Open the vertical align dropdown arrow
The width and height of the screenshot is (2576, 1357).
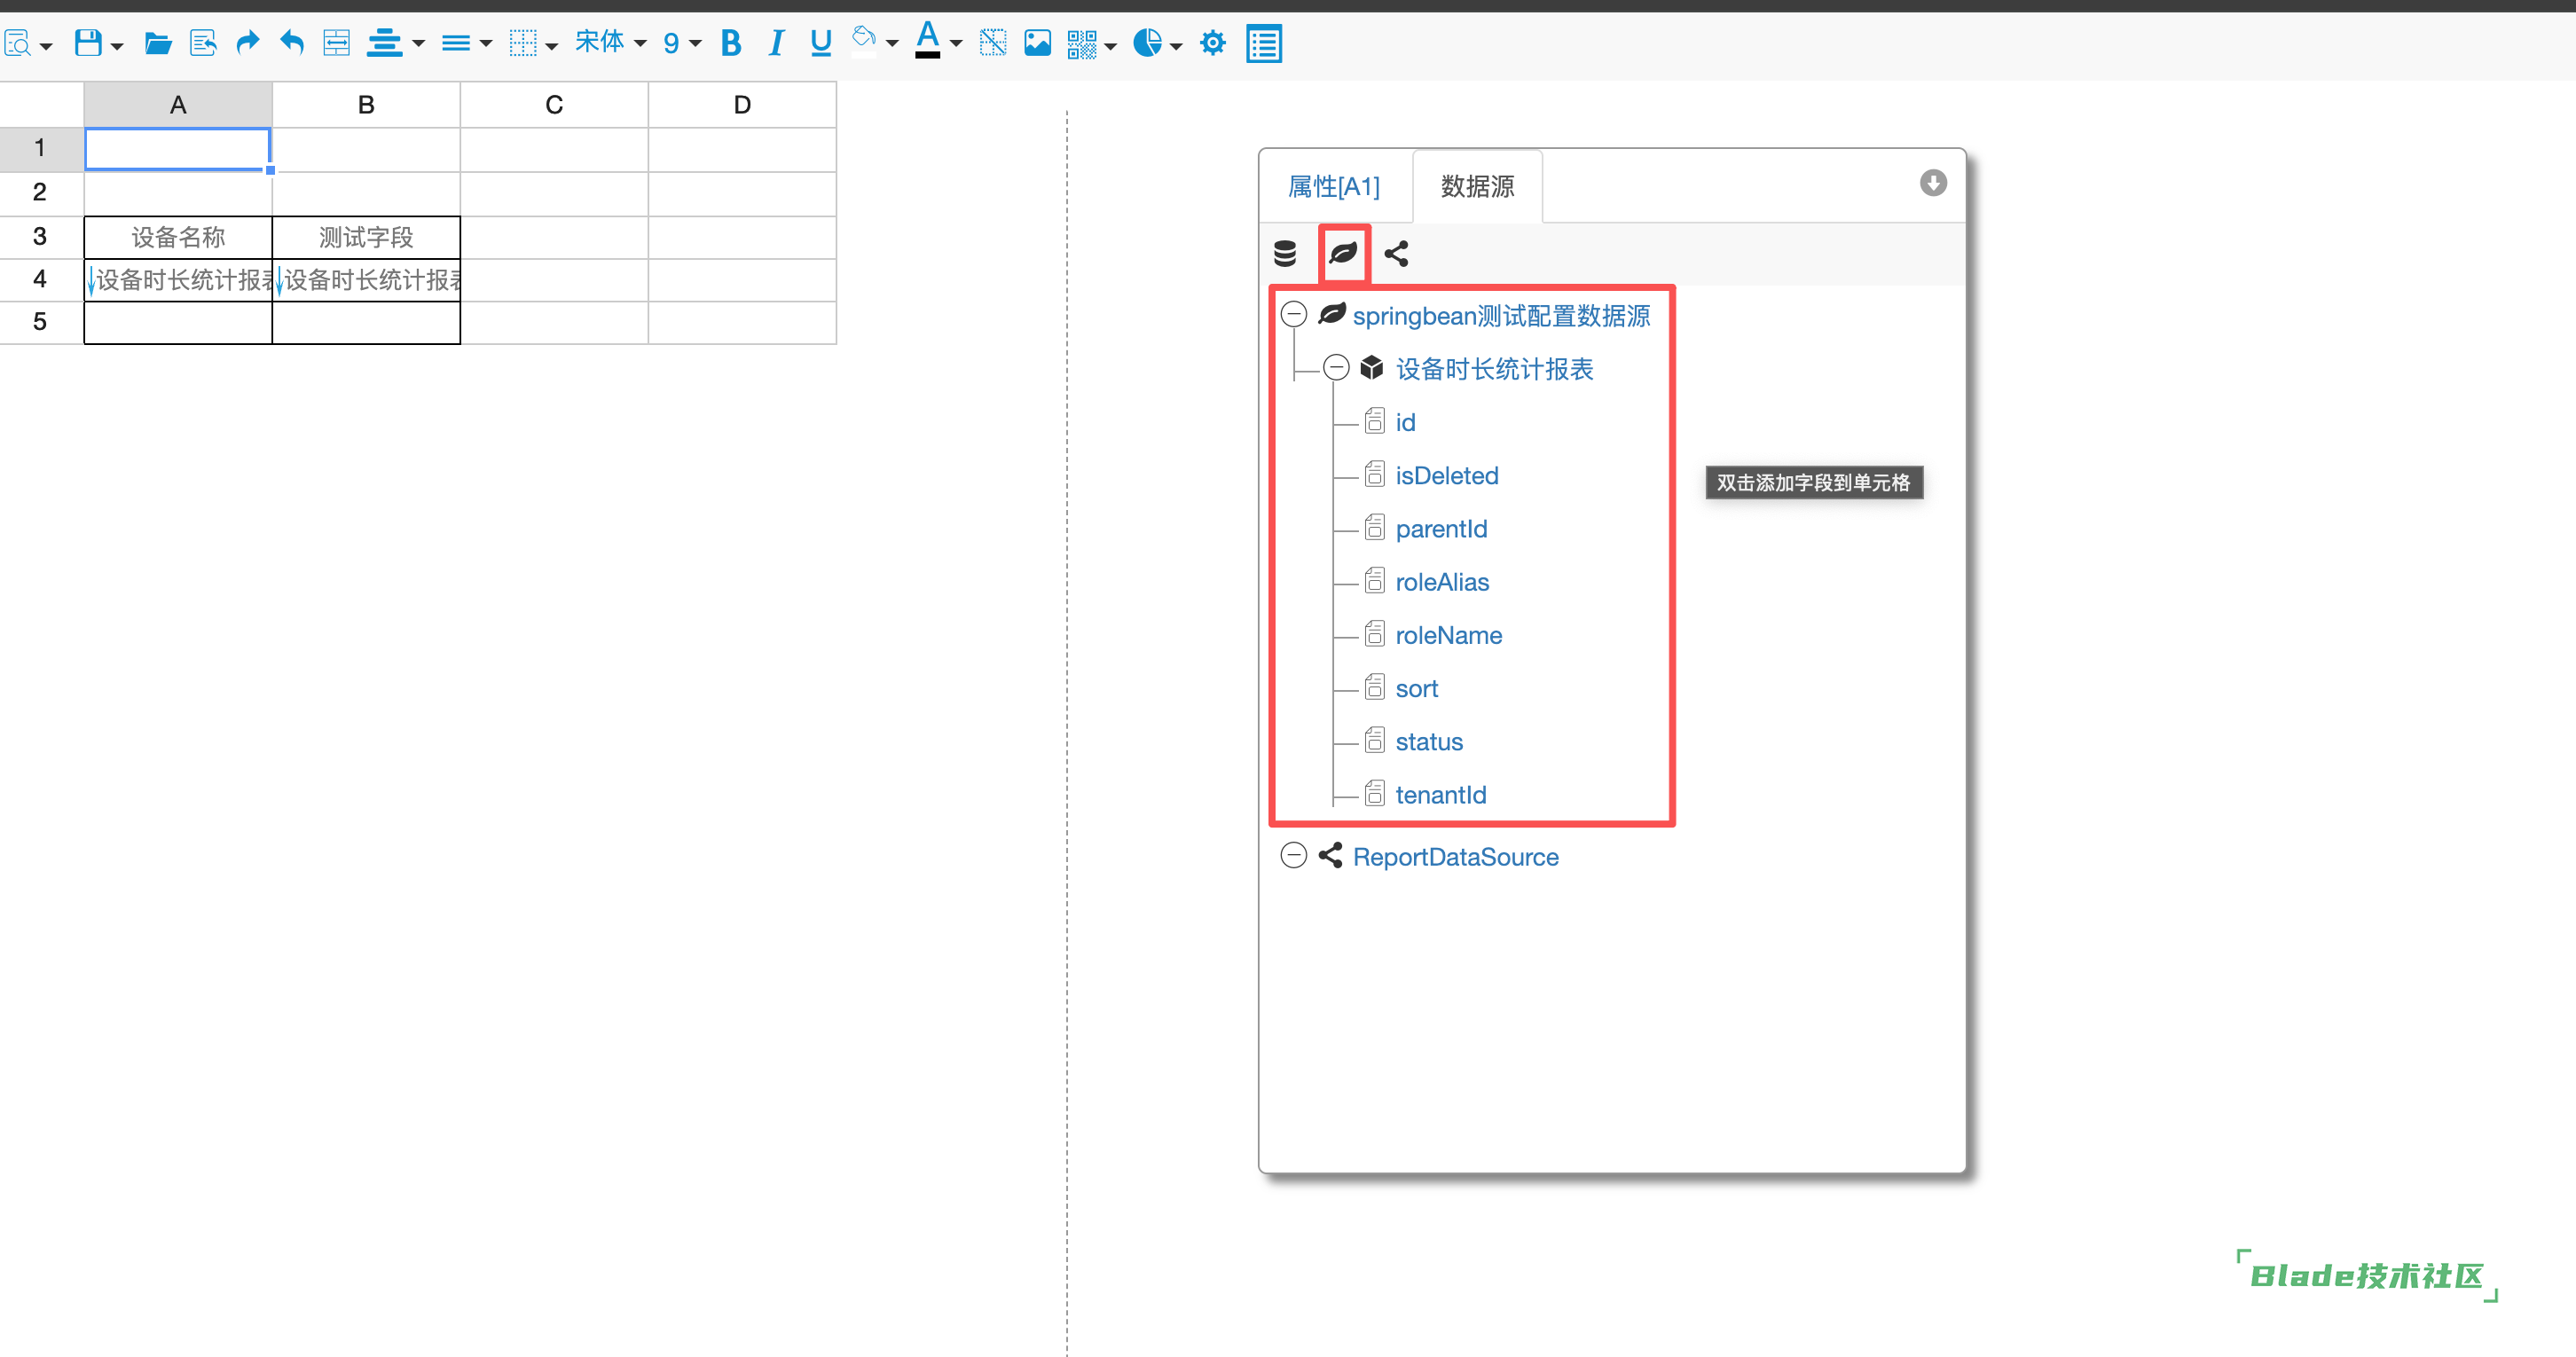[486, 44]
